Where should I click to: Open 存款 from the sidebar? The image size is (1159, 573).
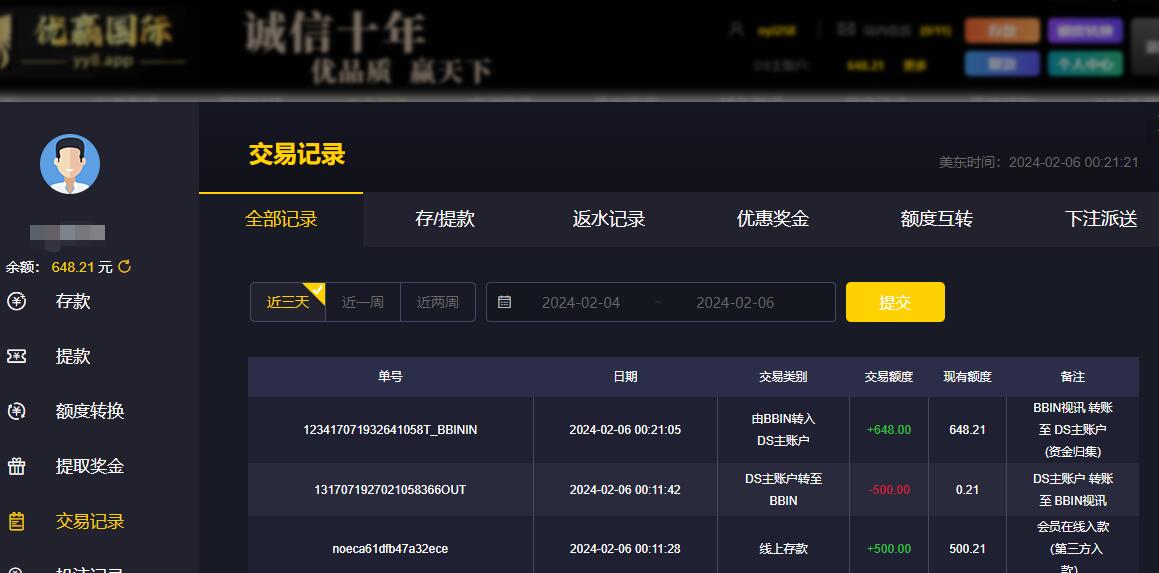point(72,302)
